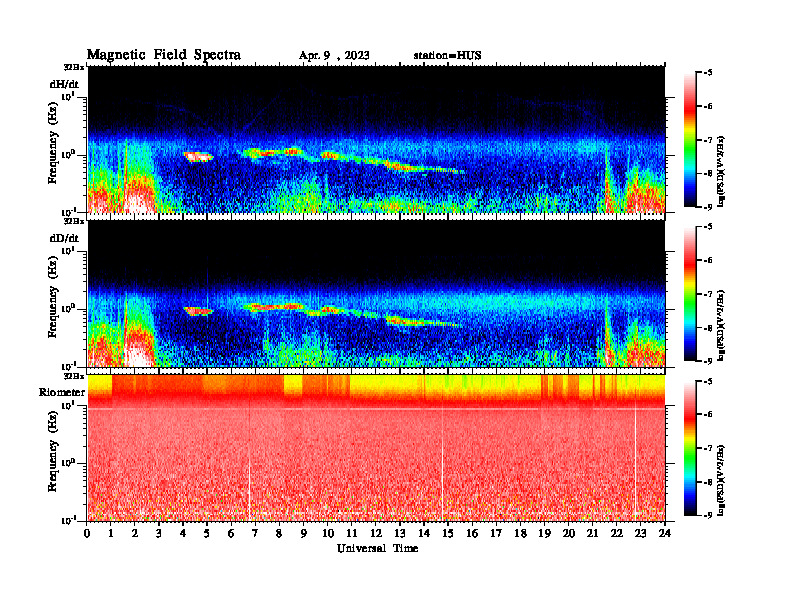This screenshot has height=612, width=792.
Task: Click hour tick label 21 on time axis
Action: click(x=592, y=533)
